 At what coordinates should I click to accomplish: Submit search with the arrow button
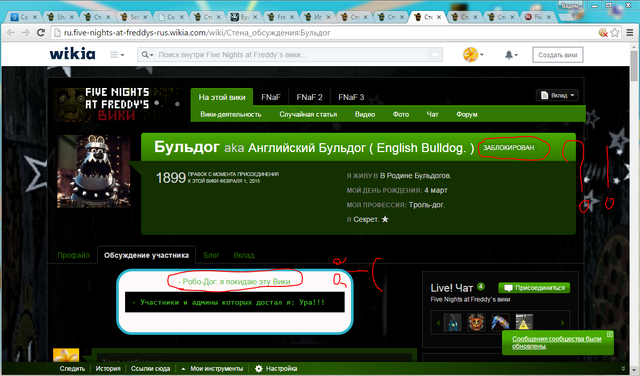click(x=435, y=55)
